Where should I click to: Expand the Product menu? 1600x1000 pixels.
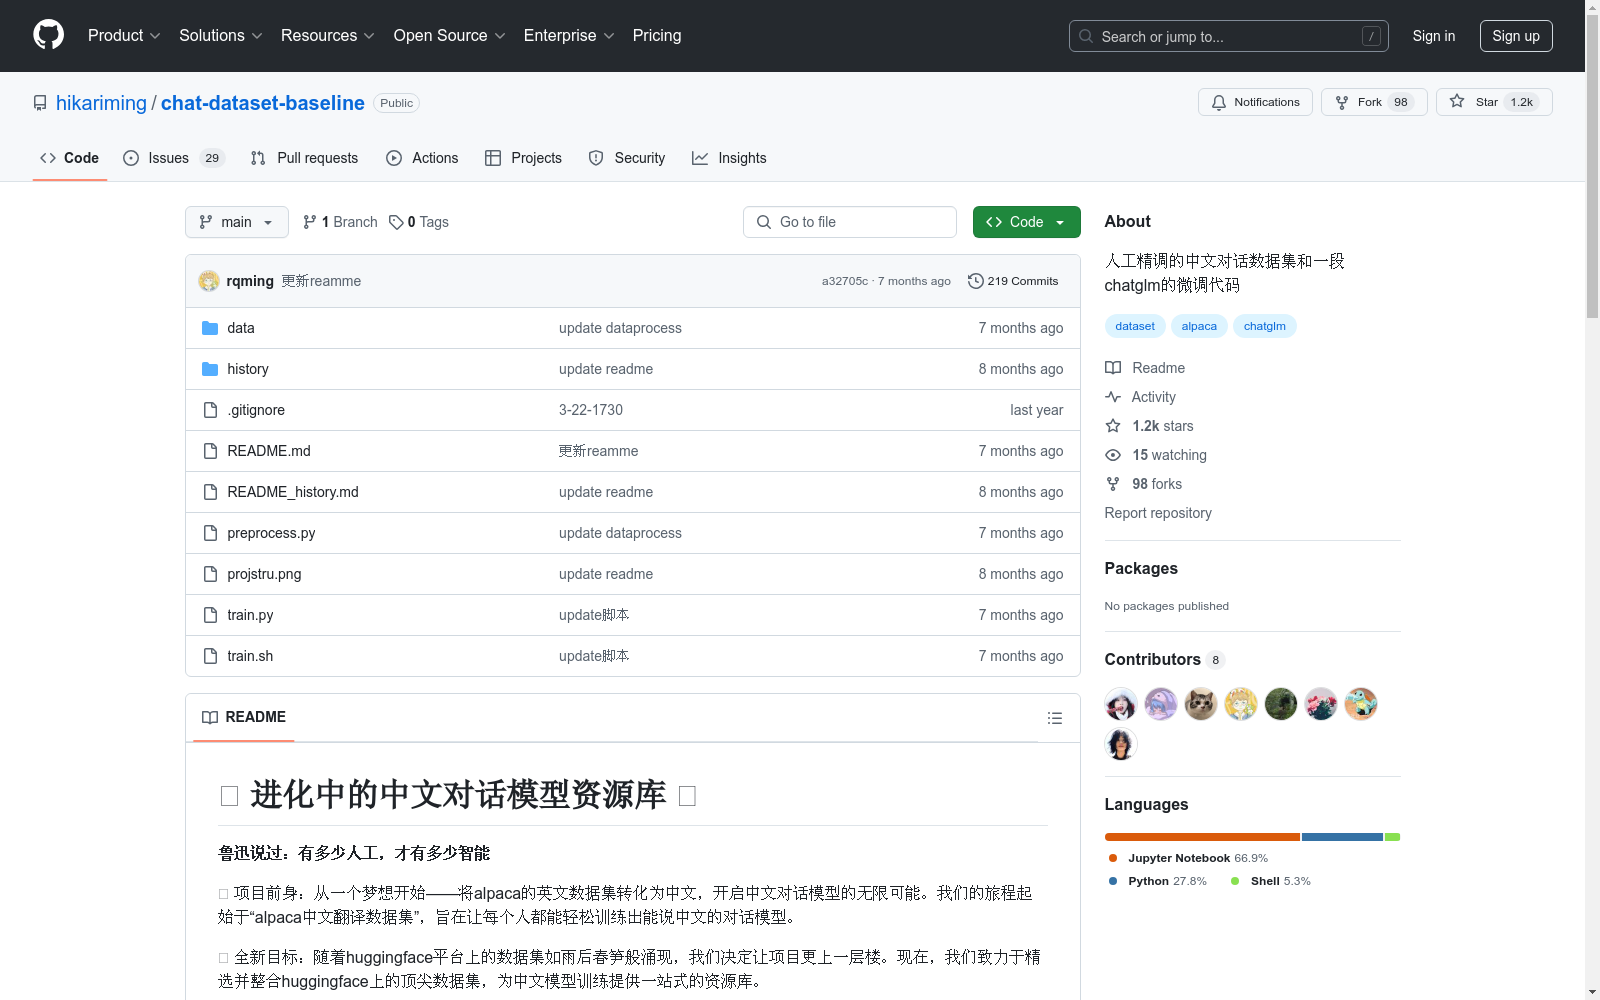click(124, 35)
